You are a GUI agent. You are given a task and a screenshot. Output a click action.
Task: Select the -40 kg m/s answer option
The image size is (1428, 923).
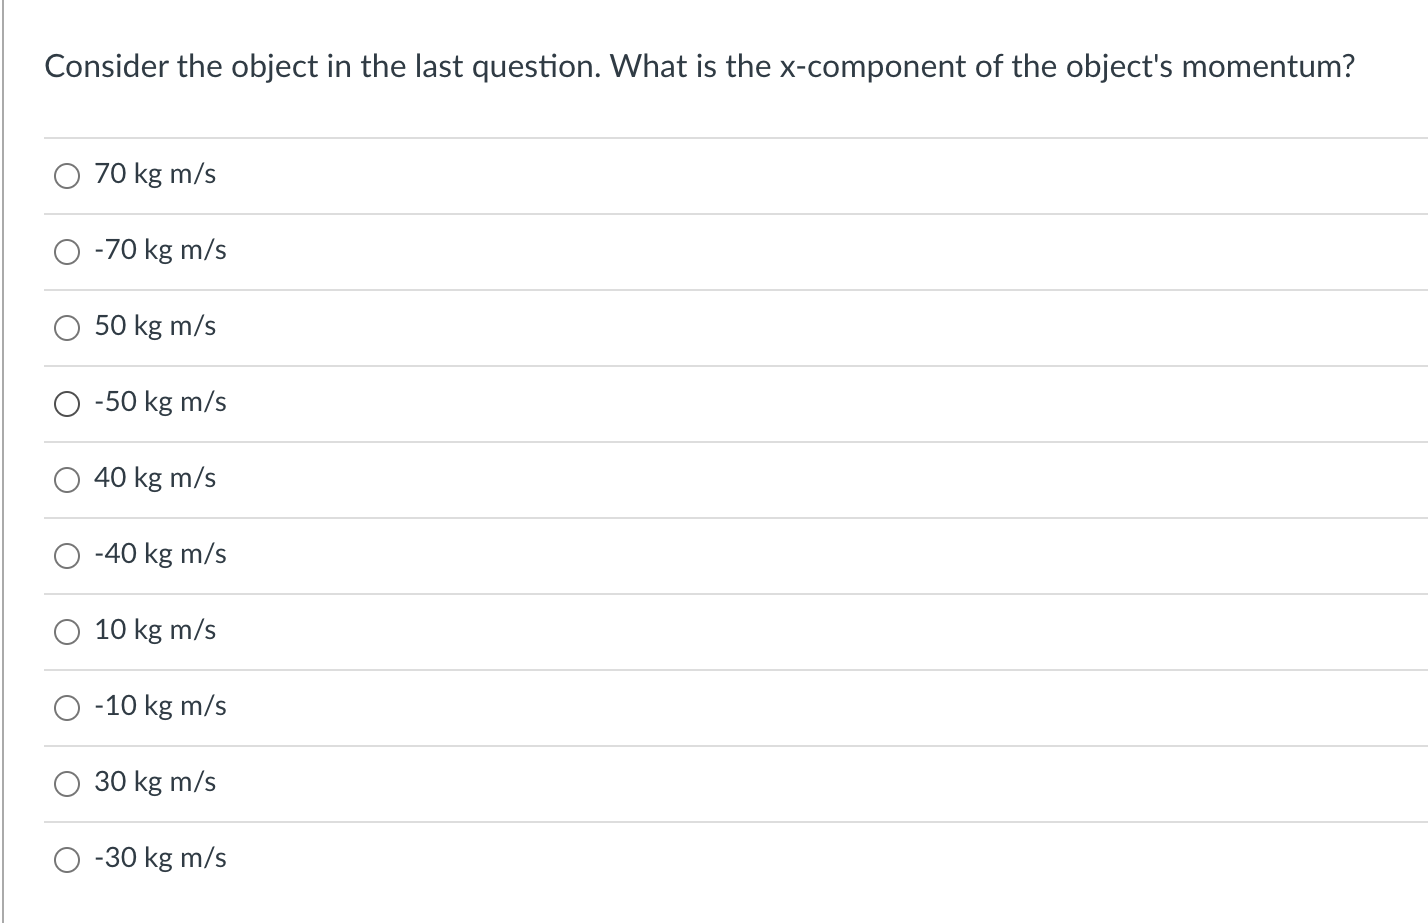coord(160,555)
